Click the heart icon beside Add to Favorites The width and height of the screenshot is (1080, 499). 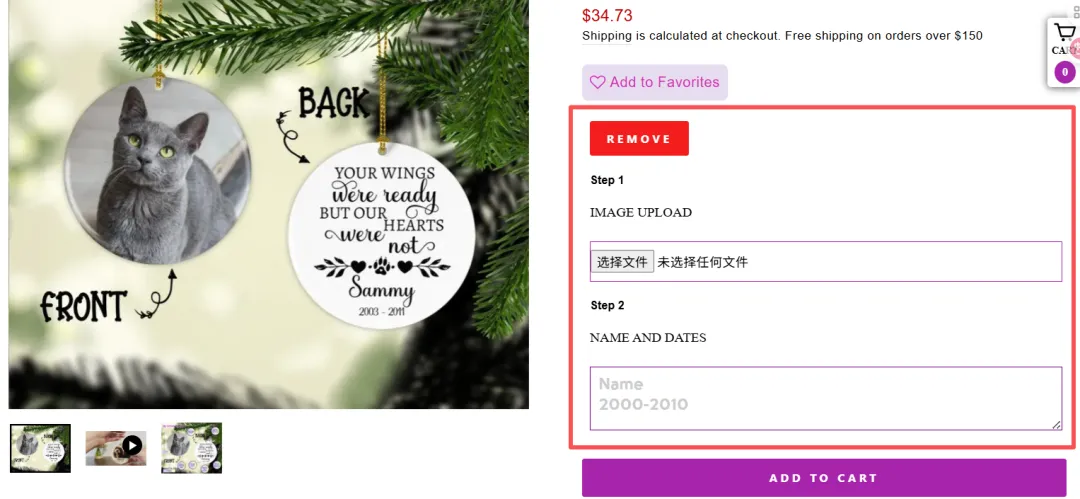tap(597, 82)
